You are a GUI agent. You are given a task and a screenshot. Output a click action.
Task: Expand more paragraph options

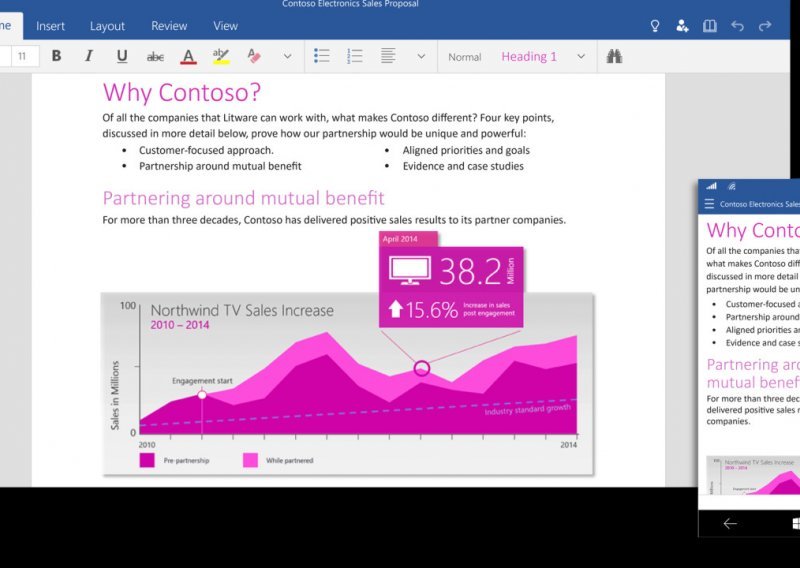pyautogui.click(x=421, y=57)
